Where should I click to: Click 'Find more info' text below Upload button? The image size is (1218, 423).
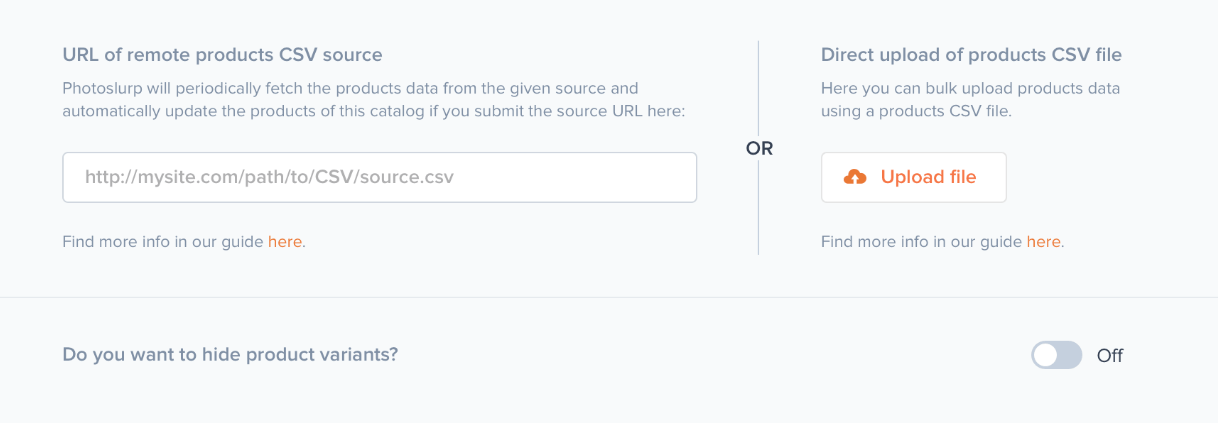tap(921, 241)
